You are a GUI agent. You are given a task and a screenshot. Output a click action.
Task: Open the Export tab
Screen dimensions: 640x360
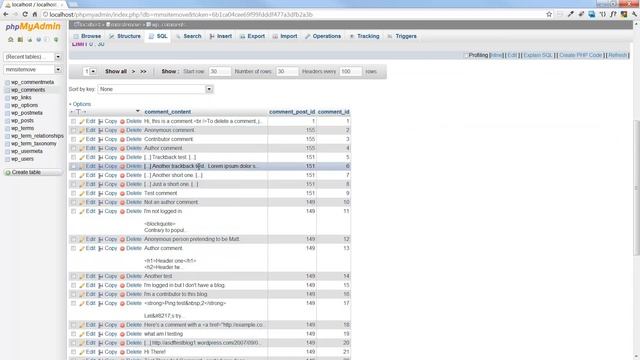pyautogui.click(x=252, y=36)
